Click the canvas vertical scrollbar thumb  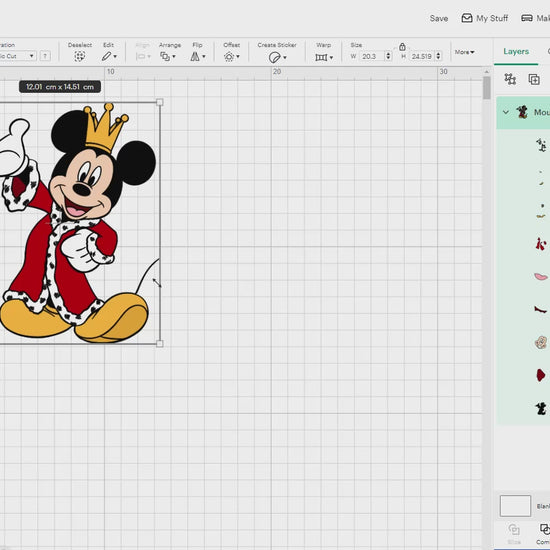487,88
